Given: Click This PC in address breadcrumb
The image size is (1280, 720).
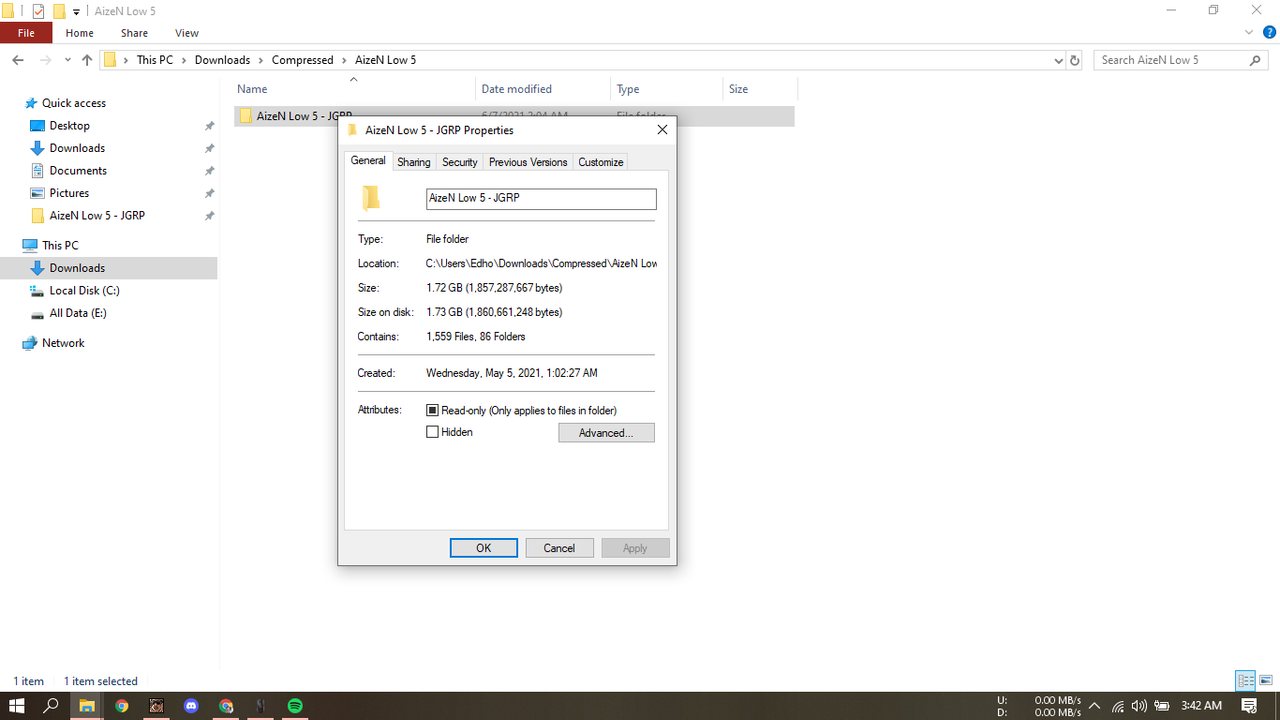Looking at the screenshot, I should point(155,60).
